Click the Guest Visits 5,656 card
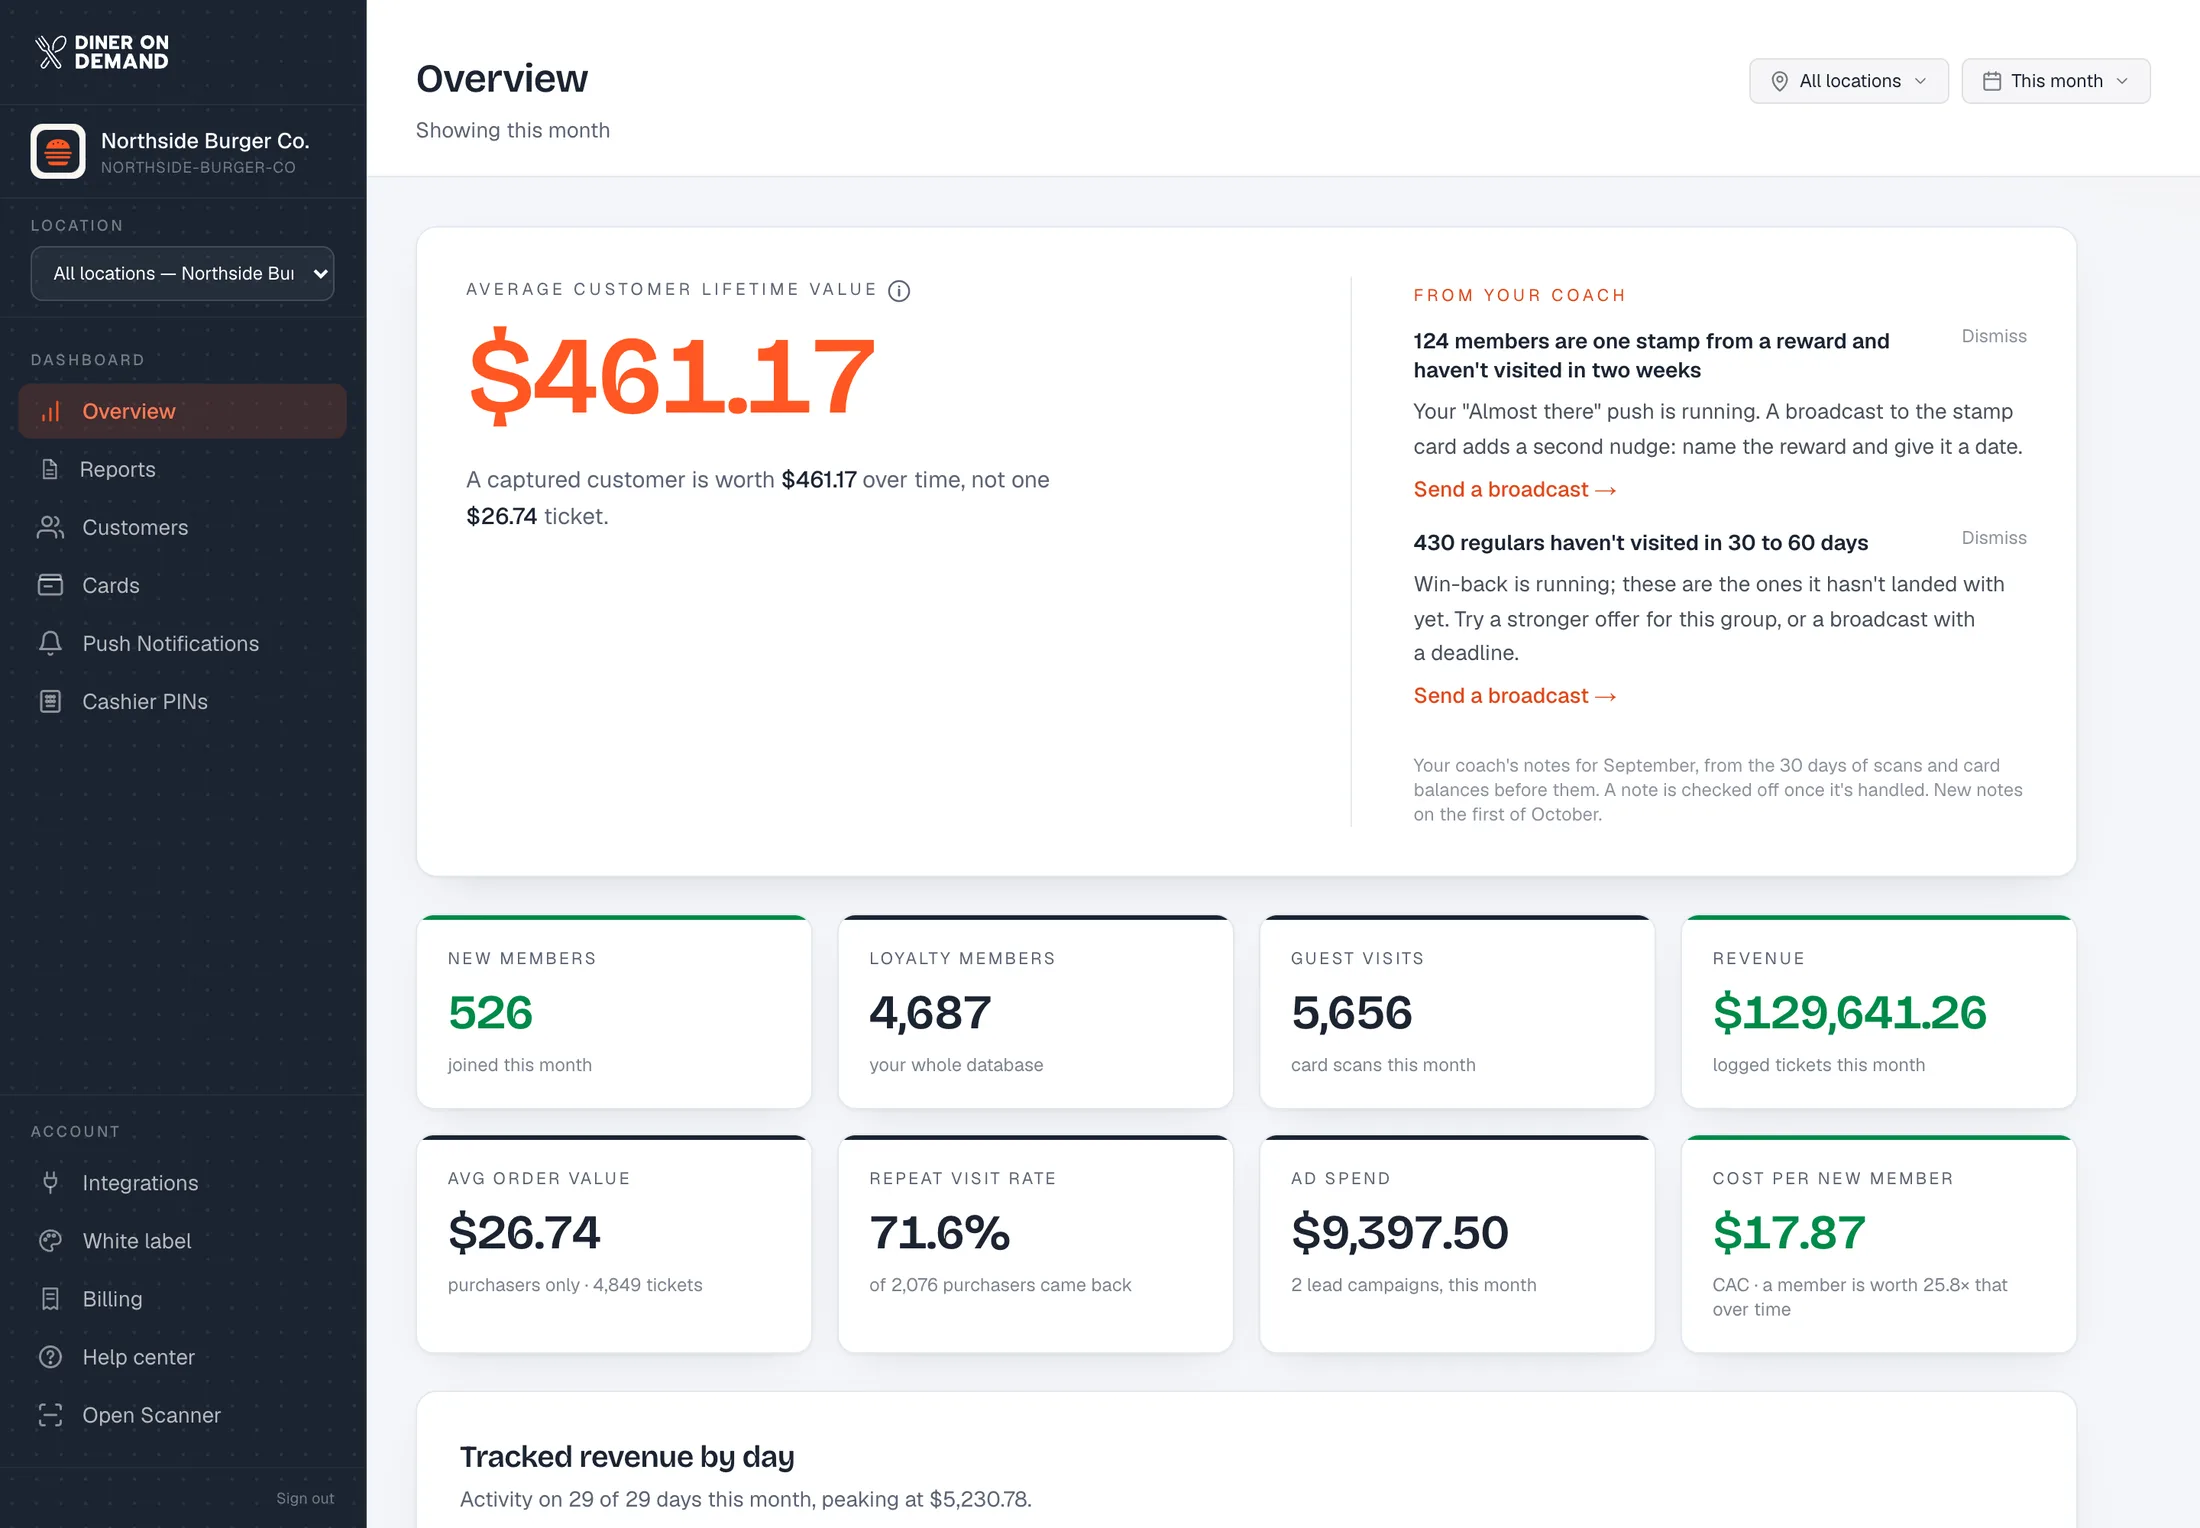 tap(1457, 1012)
